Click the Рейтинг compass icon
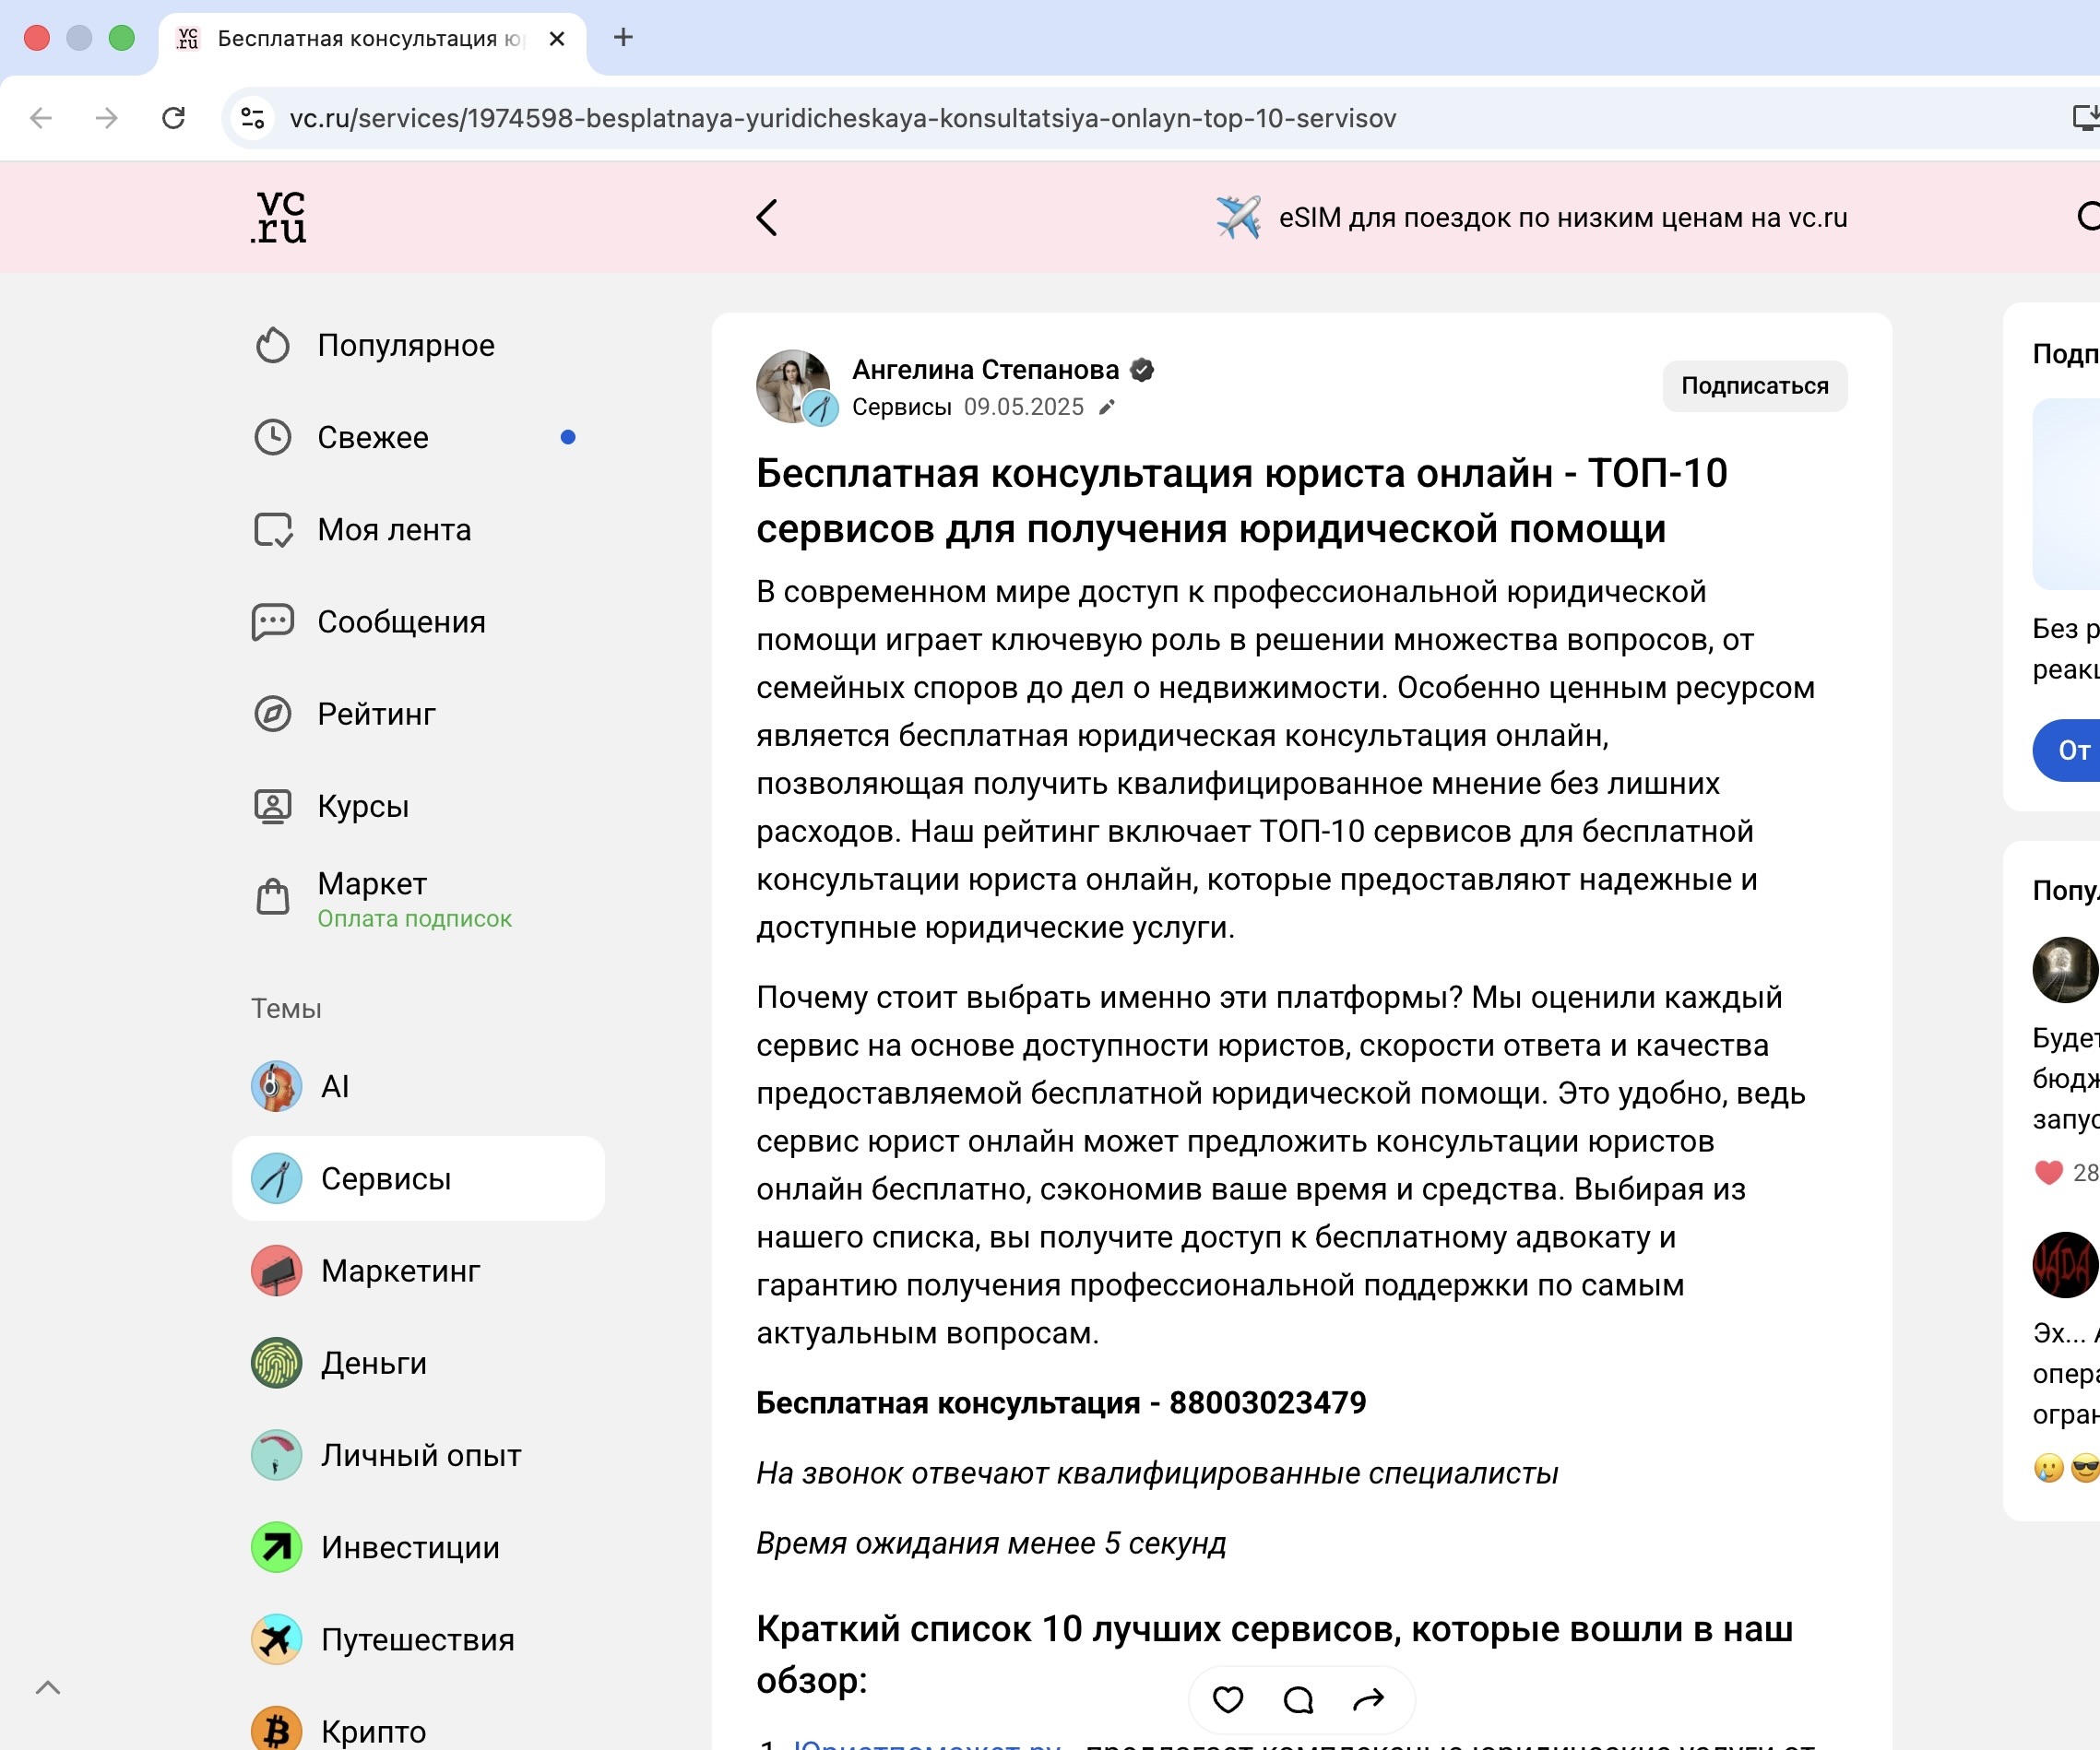This screenshot has width=2100, height=1750. (x=272, y=713)
